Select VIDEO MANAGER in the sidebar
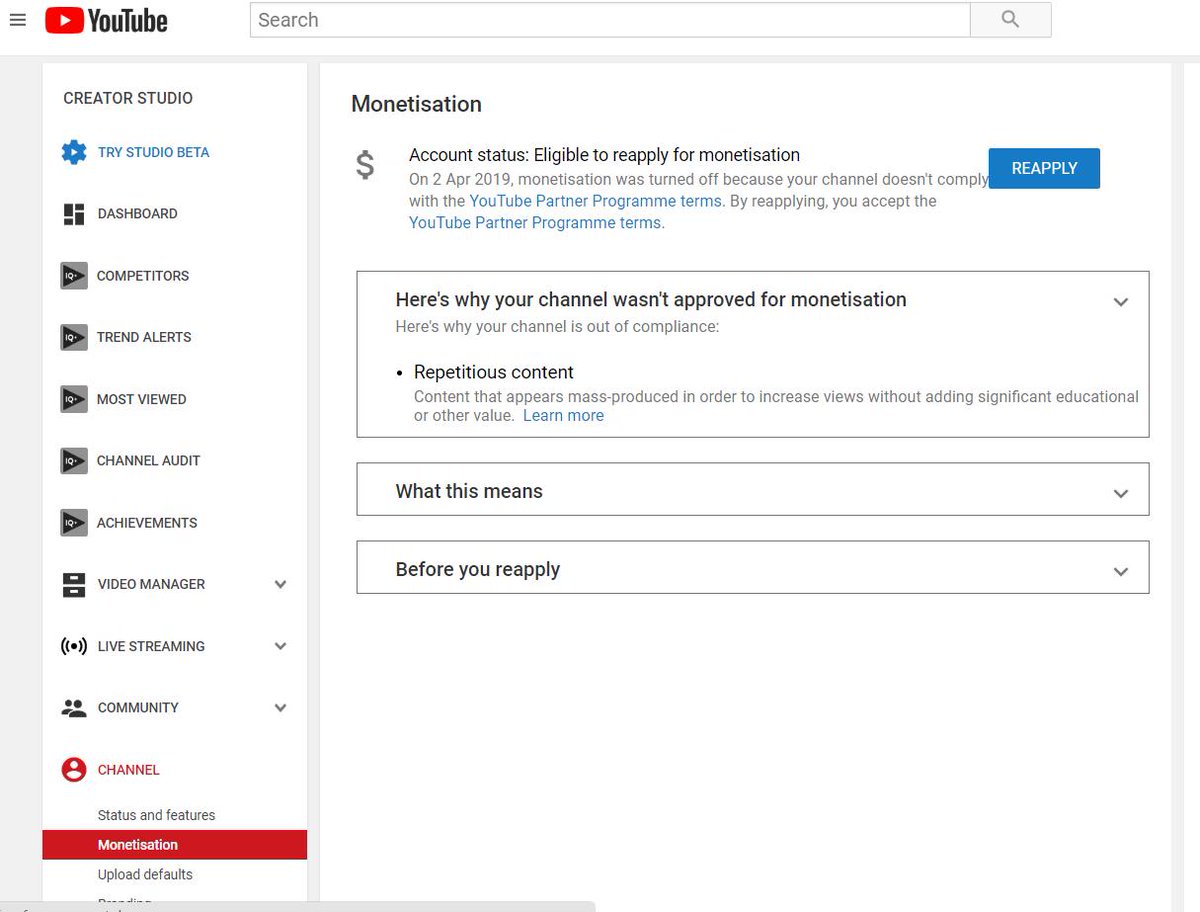 [151, 585]
